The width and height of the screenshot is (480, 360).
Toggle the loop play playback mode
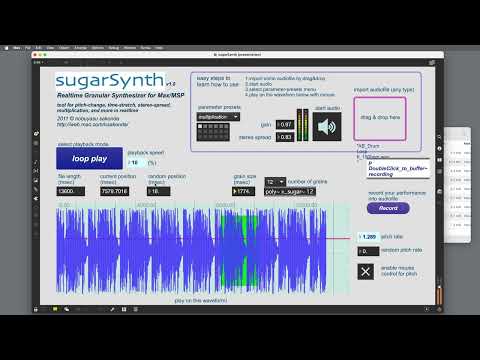pos(89,158)
